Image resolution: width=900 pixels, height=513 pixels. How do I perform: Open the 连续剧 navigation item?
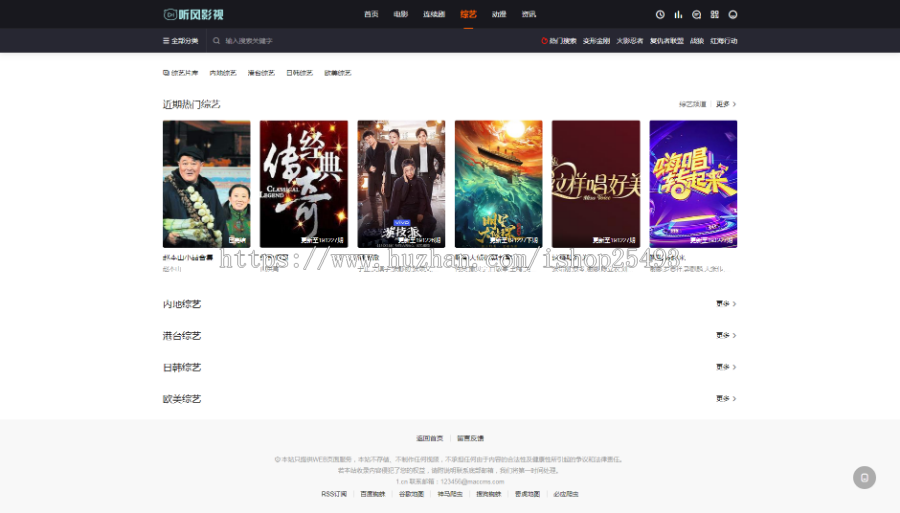click(434, 14)
